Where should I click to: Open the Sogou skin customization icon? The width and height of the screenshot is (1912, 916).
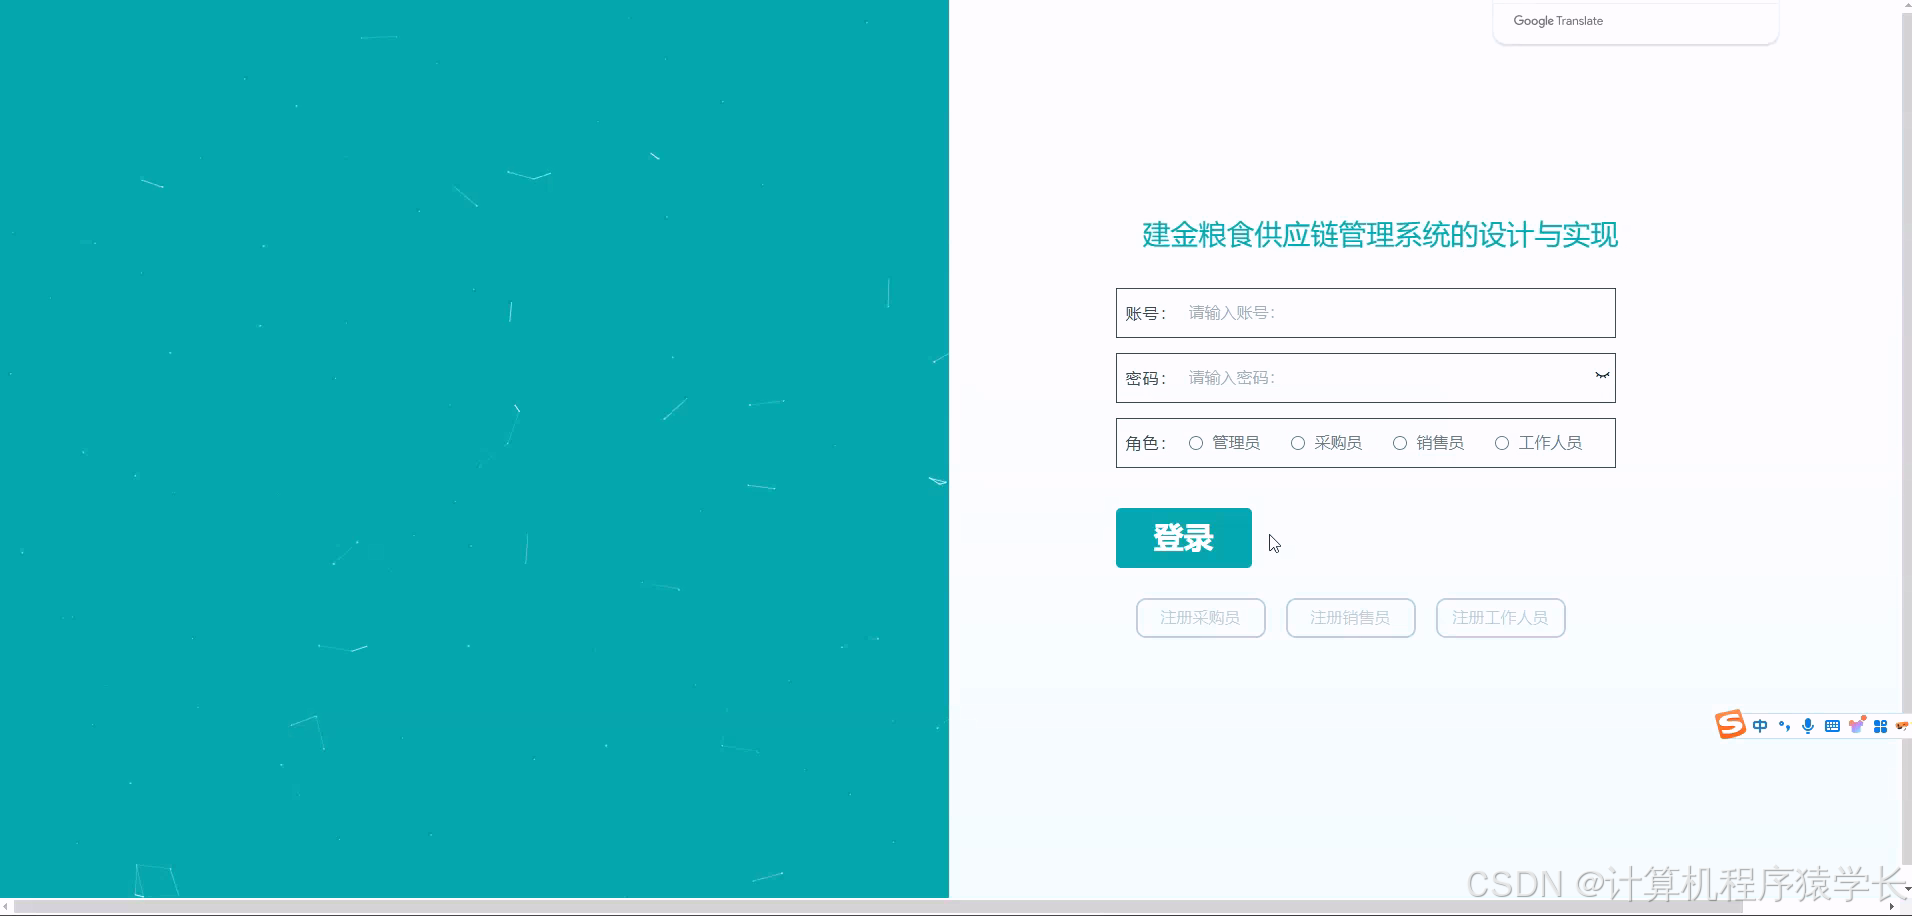[x=1858, y=726]
